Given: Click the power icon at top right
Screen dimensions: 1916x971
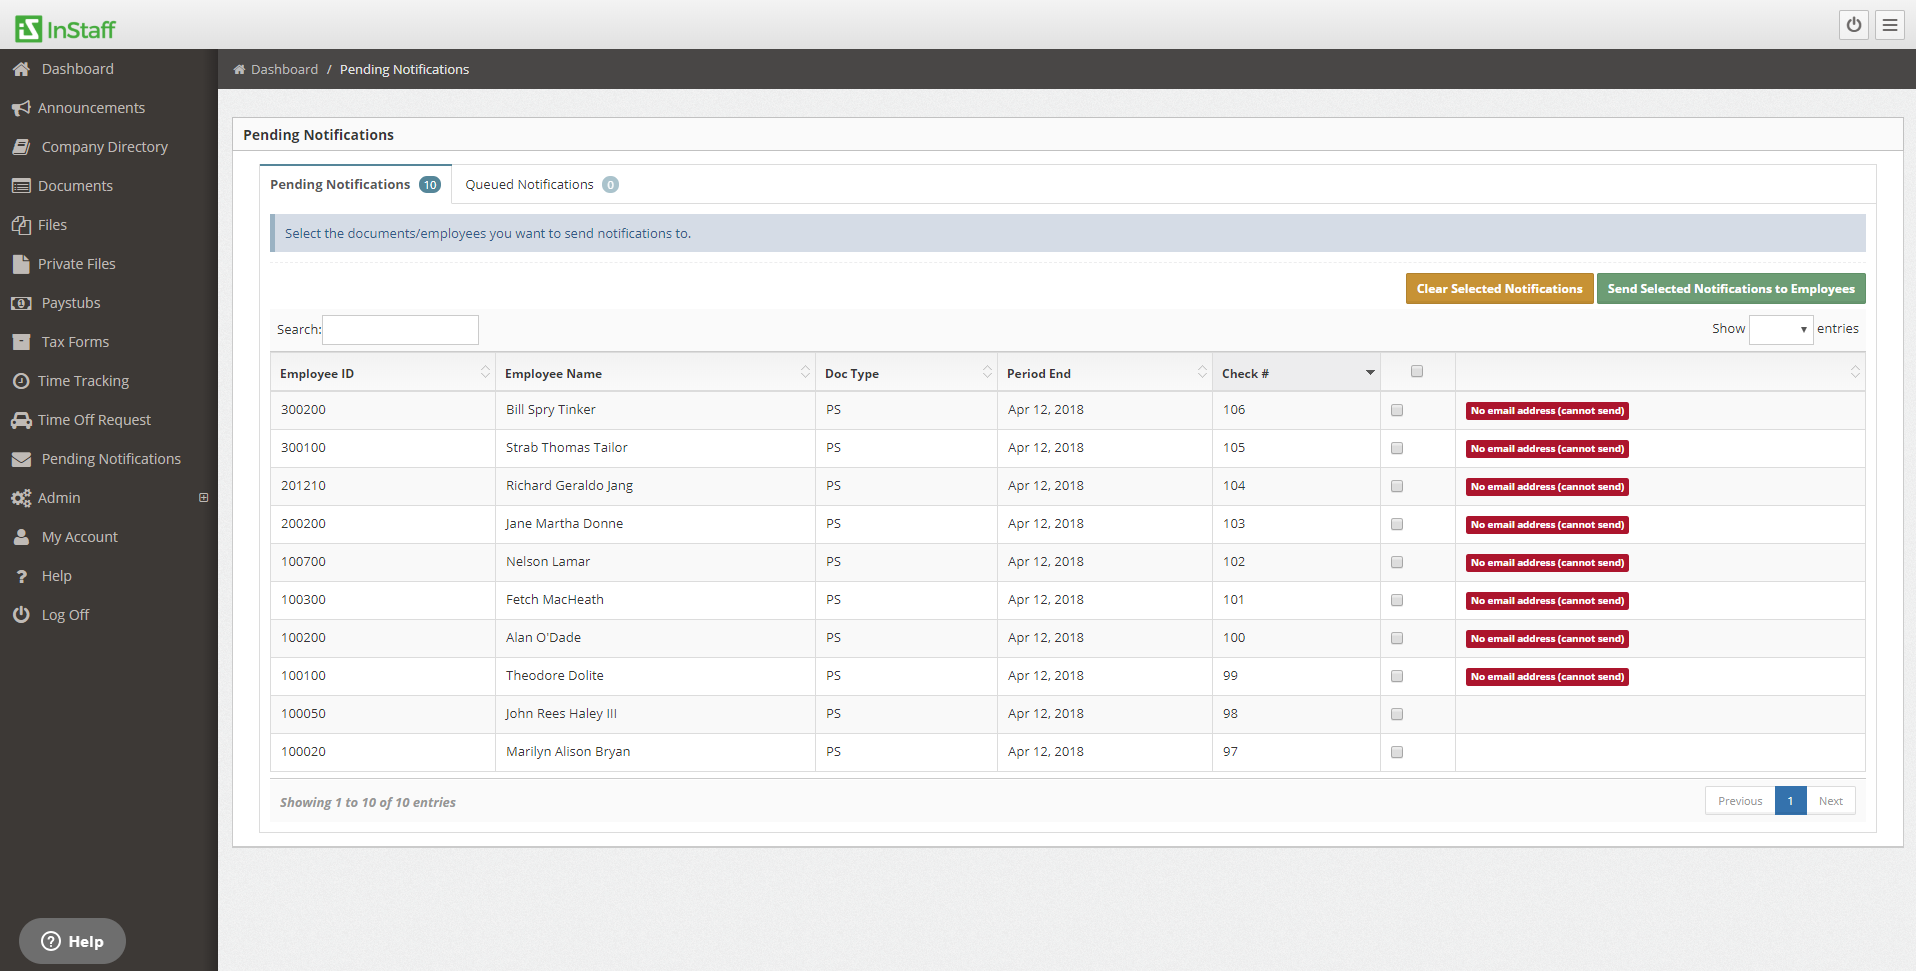Looking at the screenshot, I should tap(1854, 24).
